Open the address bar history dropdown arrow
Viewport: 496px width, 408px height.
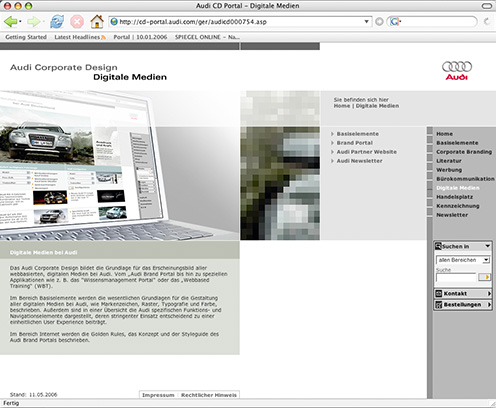[x=366, y=22]
